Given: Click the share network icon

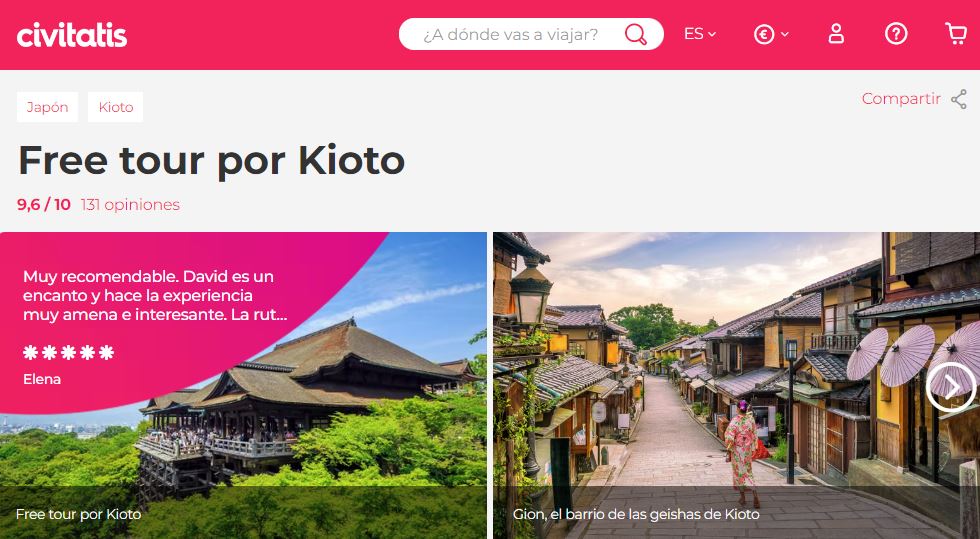Looking at the screenshot, I should click(x=959, y=99).
